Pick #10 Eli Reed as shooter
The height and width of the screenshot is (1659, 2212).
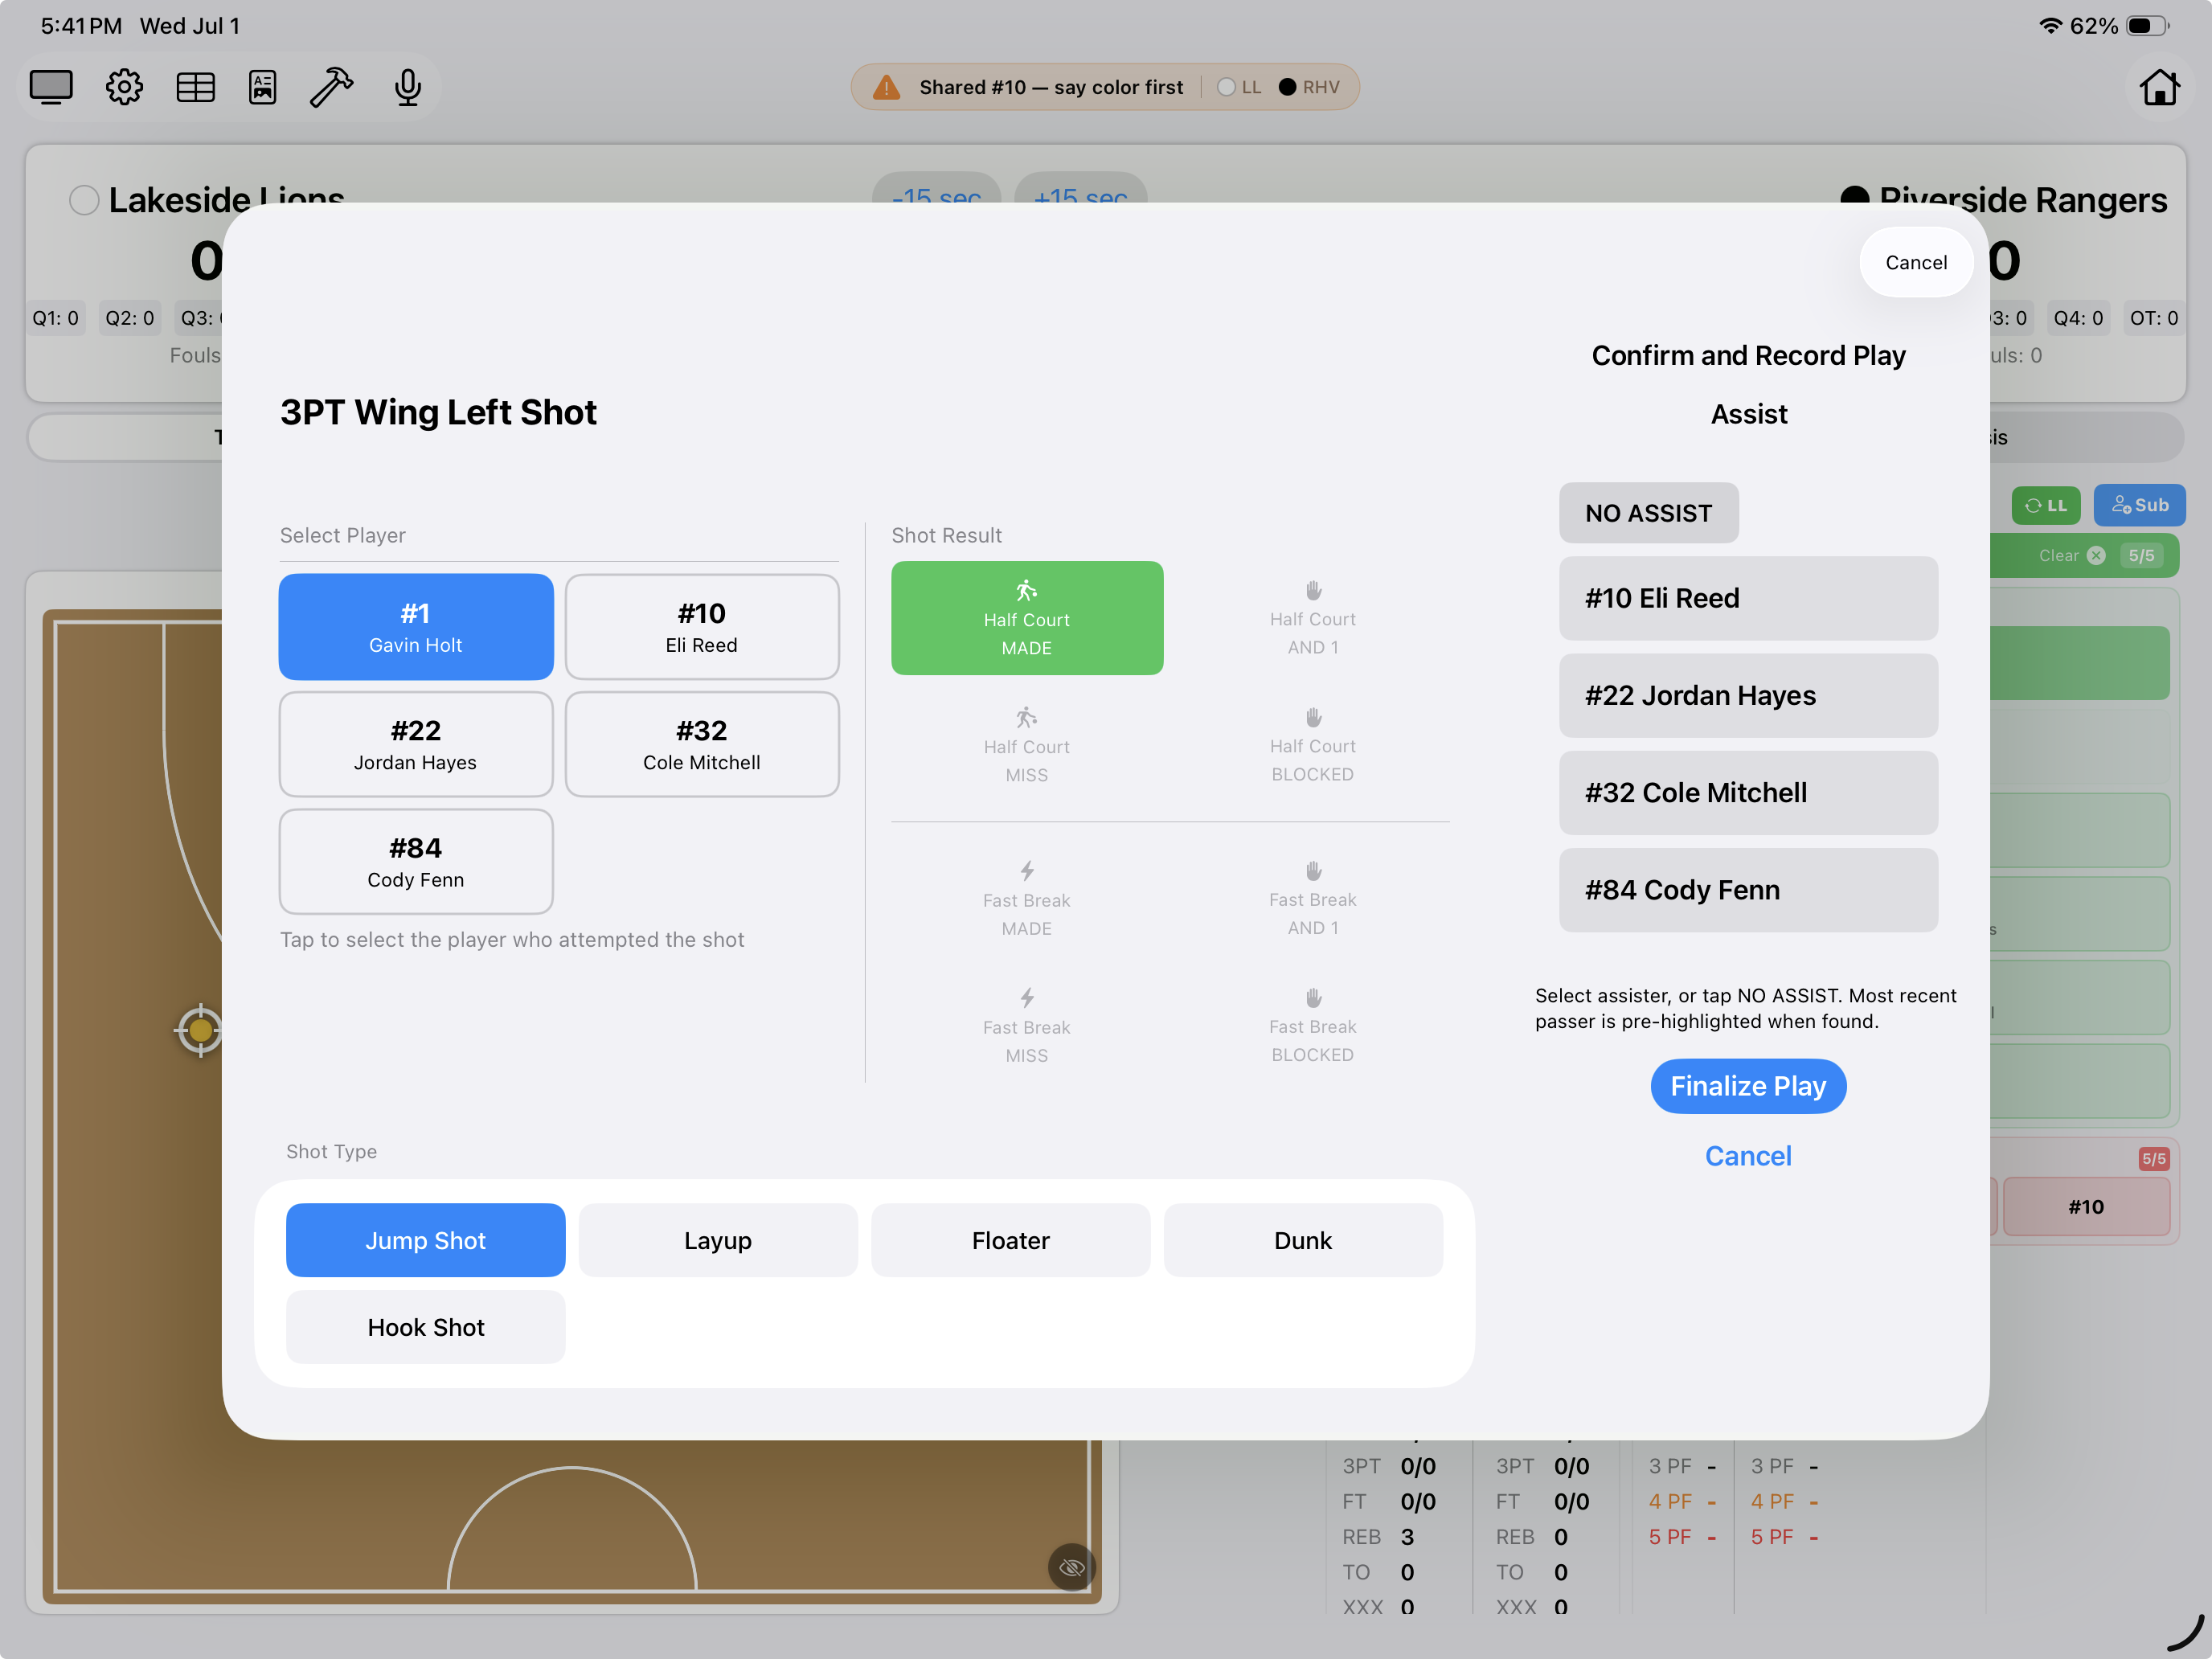pos(702,627)
